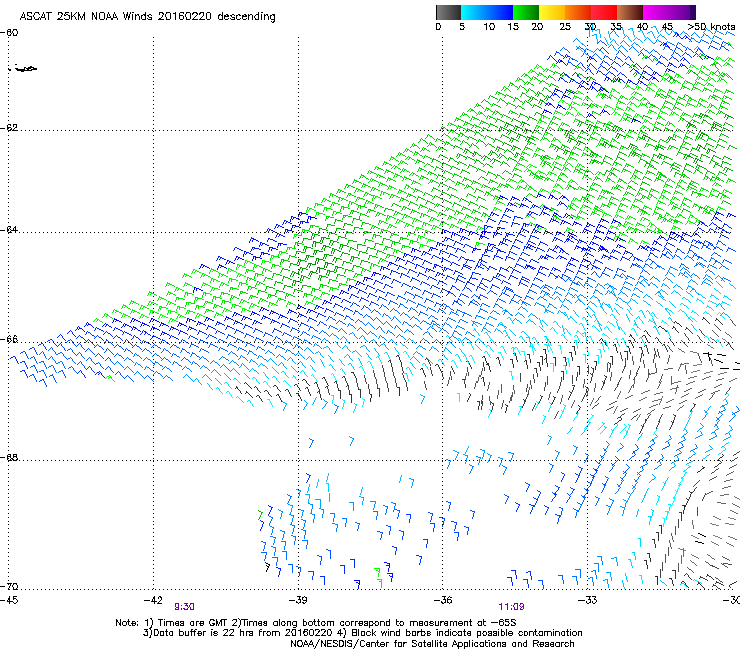Click the brown 35-40 knots color segment
The image size is (740, 650).
click(630, 12)
